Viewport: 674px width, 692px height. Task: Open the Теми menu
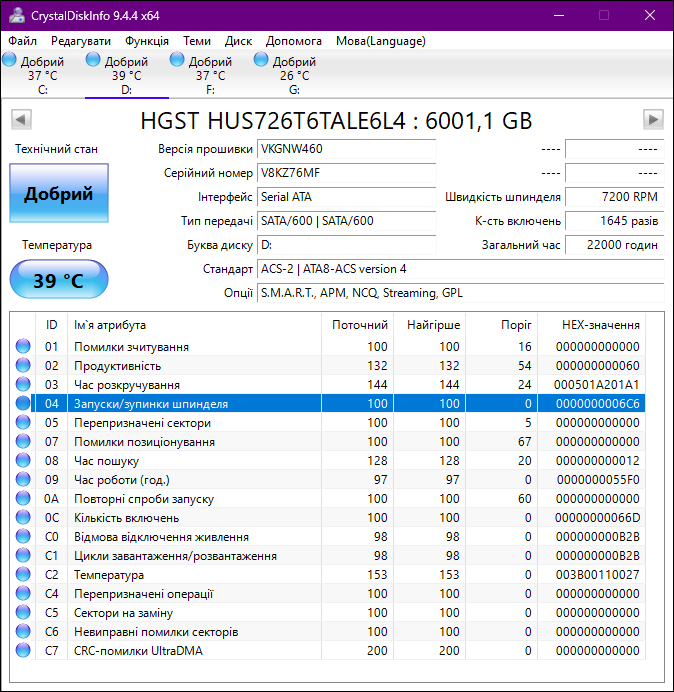click(197, 41)
